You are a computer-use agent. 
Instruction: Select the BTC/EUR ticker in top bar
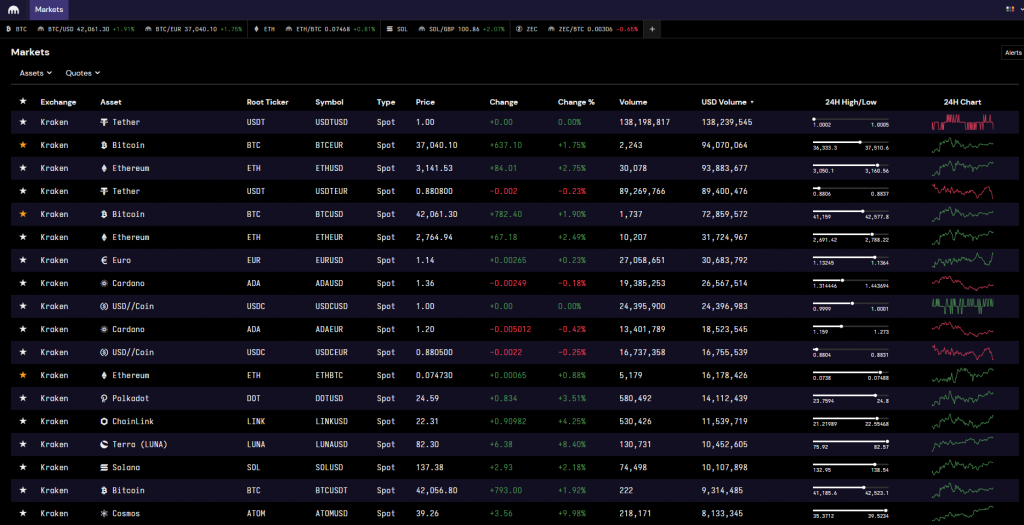coord(193,29)
